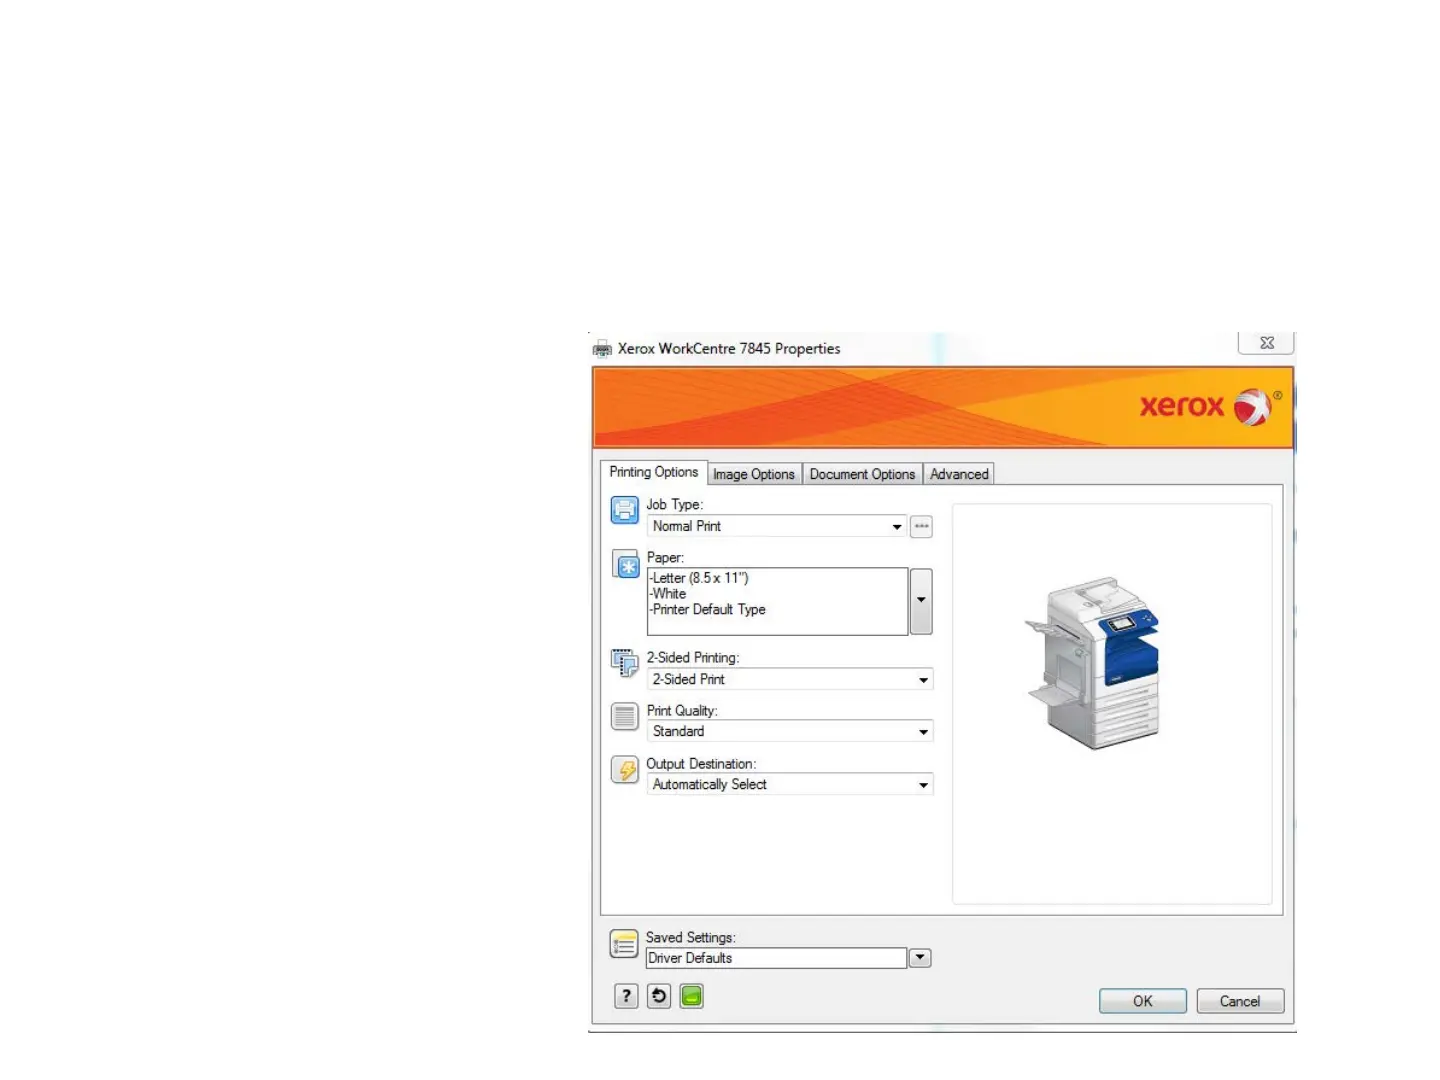Click the OK button
1440x1080 pixels.
click(x=1143, y=1001)
